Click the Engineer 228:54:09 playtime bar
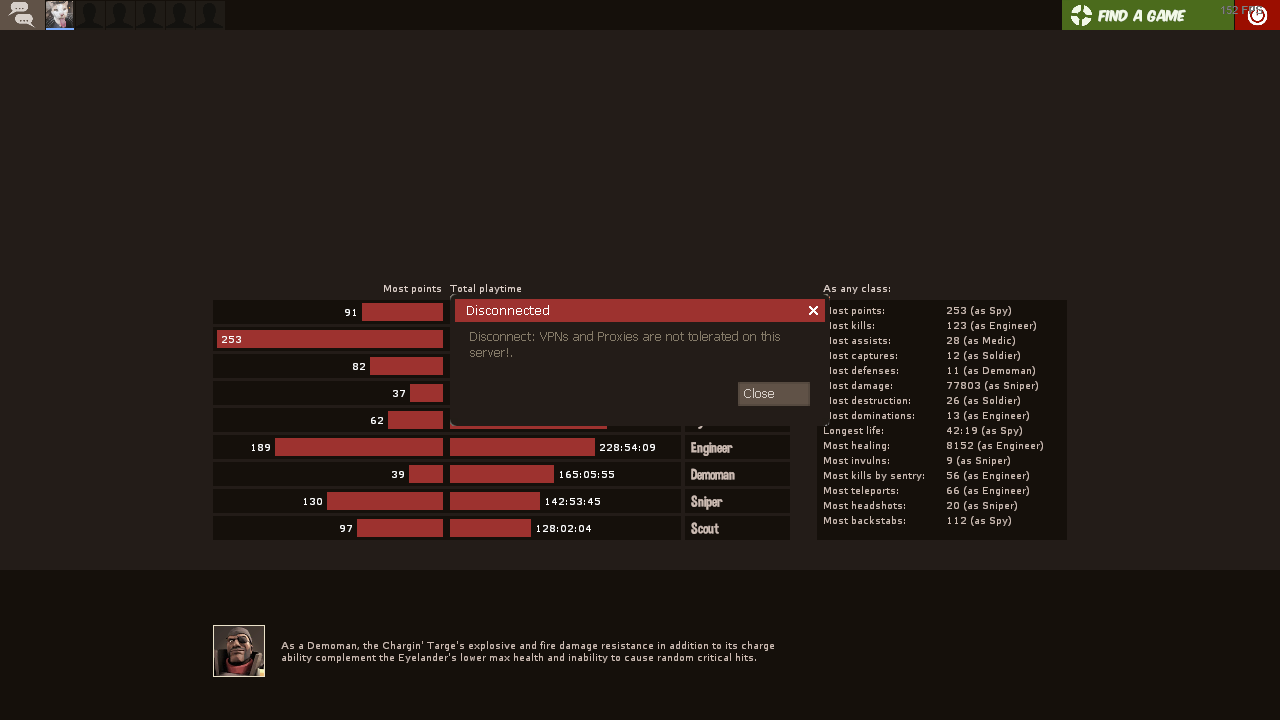The height and width of the screenshot is (720, 1280). 522,447
